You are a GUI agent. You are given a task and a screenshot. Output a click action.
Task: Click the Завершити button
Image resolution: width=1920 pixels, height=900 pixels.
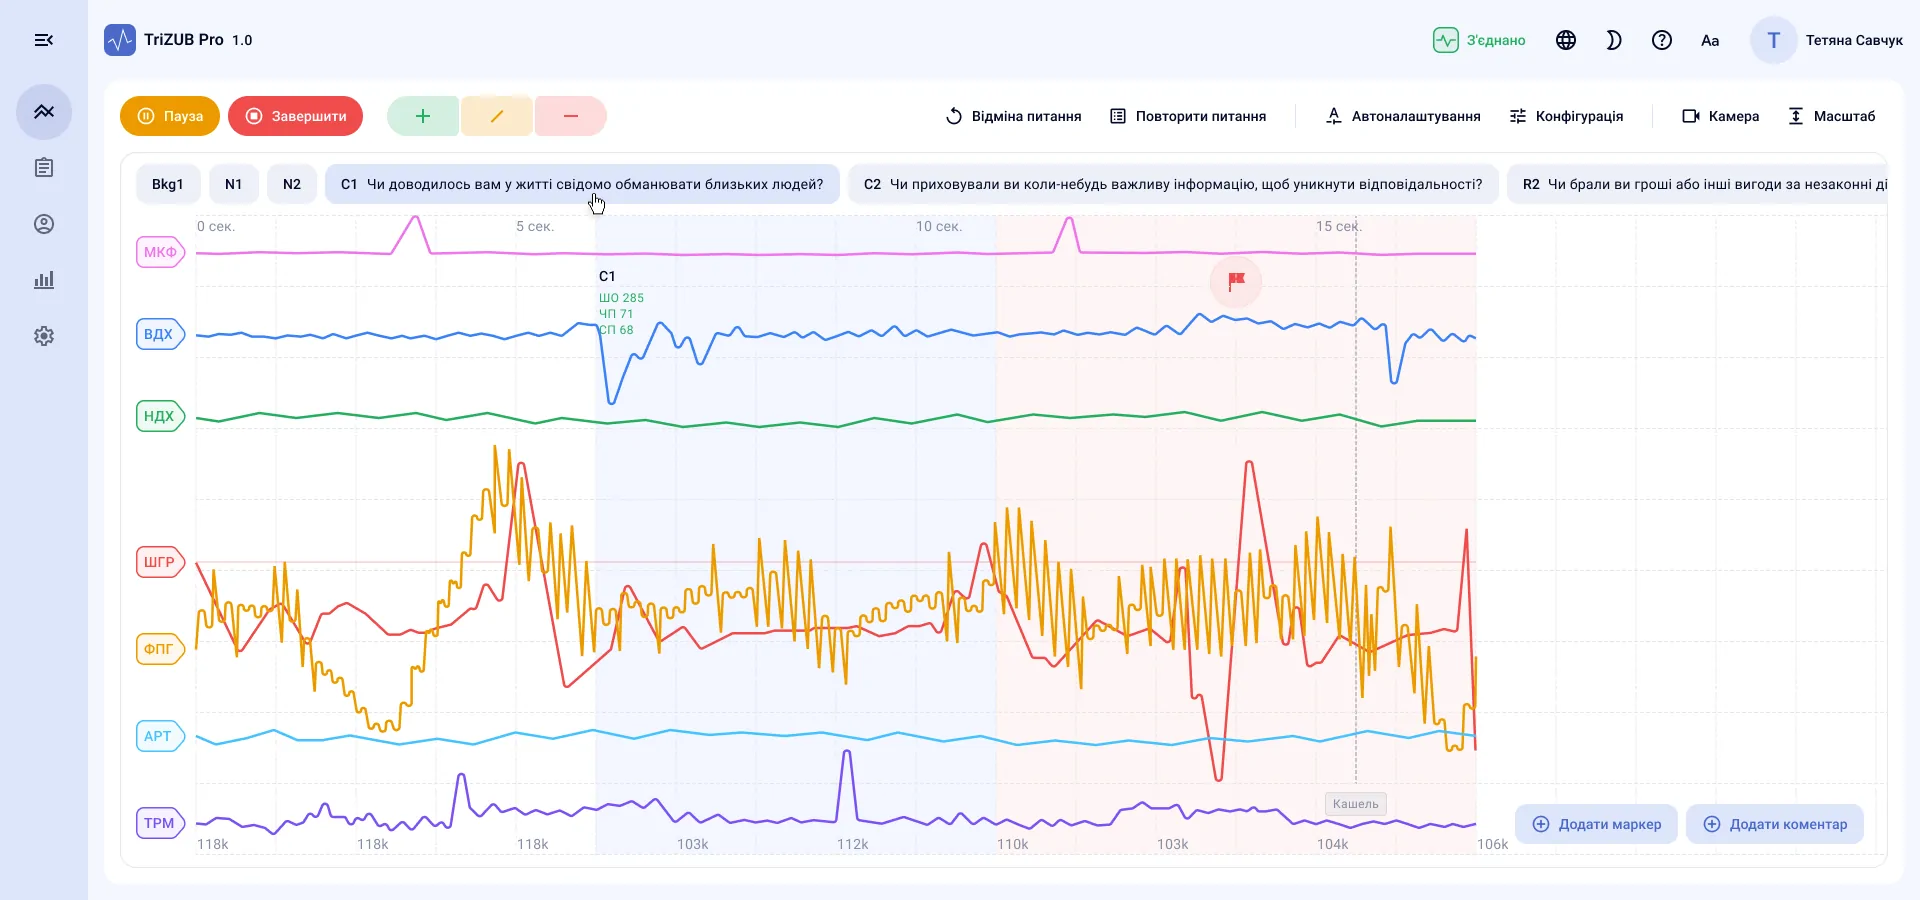click(x=295, y=116)
